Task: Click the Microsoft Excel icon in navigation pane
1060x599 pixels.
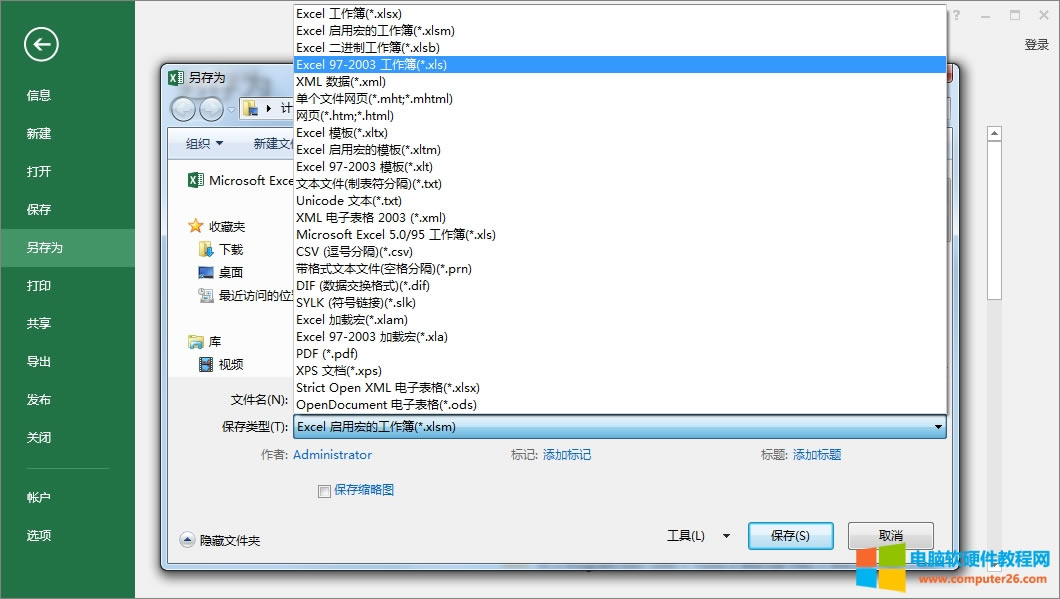Action: click(x=195, y=181)
